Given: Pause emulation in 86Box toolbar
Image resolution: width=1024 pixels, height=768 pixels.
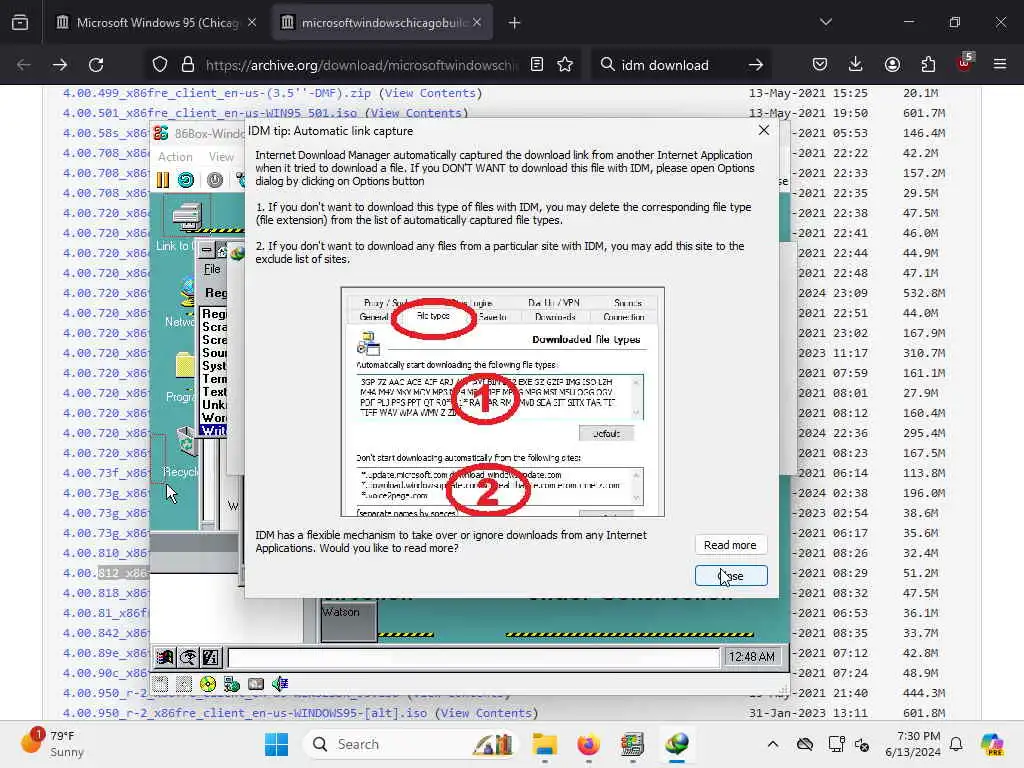Looking at the screenshot, I should click(x=163, y=180).
